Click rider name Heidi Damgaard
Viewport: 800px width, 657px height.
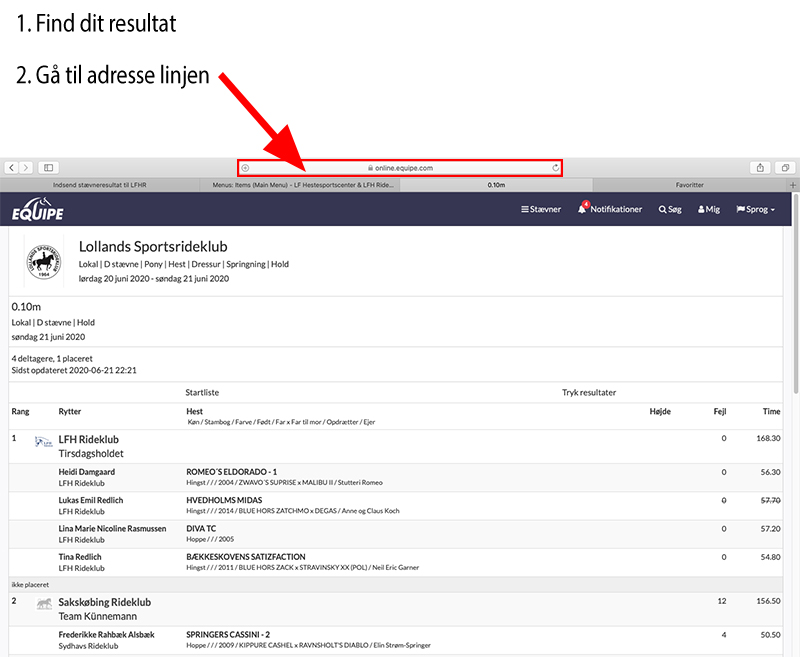pyautogui.click(x=87, y=472)
